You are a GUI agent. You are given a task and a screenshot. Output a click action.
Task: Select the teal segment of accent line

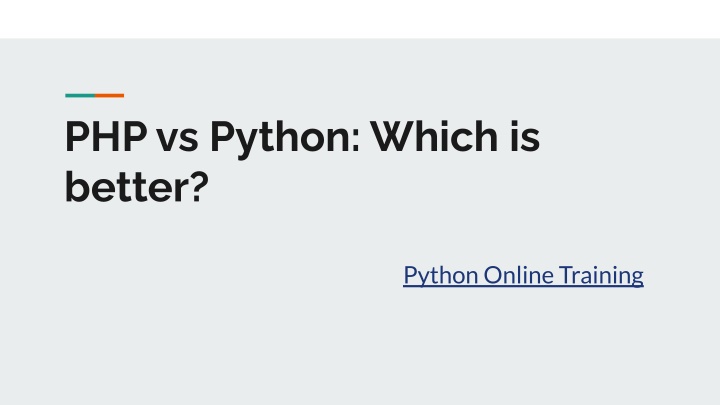coord(80,96)
